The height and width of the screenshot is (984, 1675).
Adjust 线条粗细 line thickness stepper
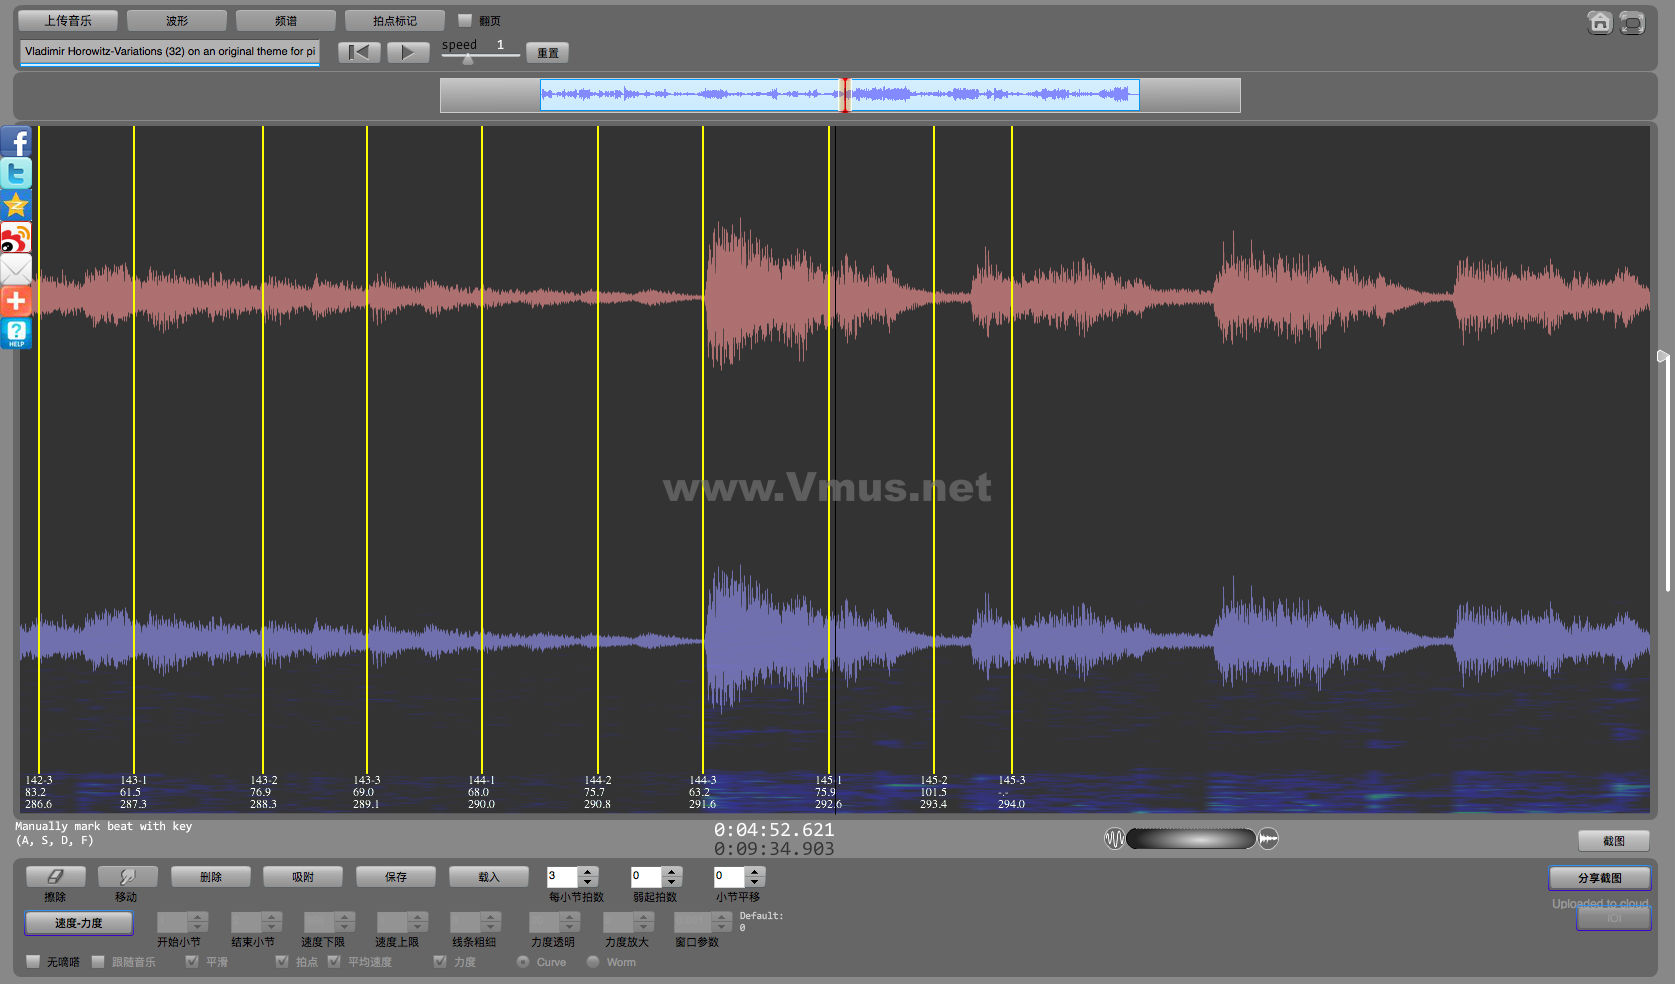click(475, 922)
